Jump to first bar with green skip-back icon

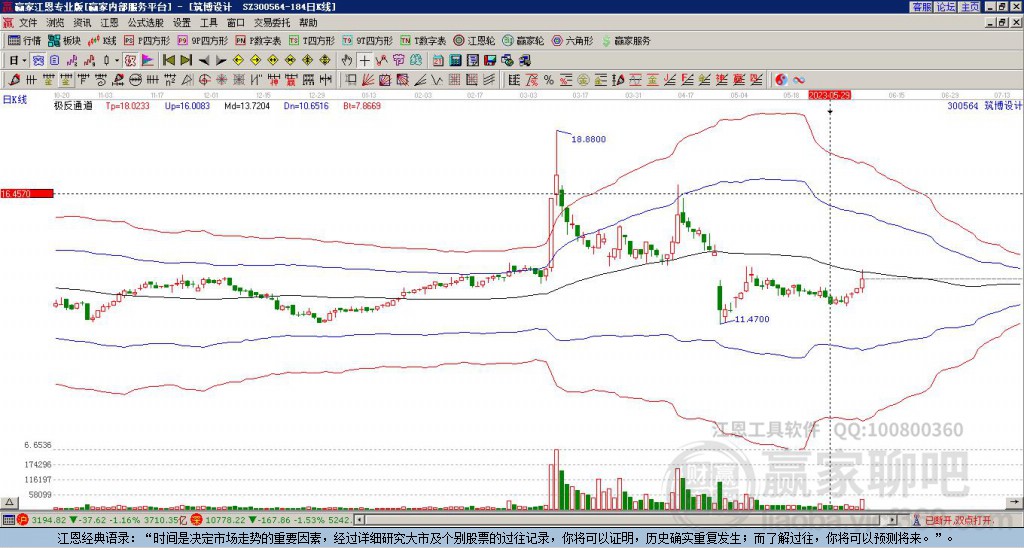[168, 61]
